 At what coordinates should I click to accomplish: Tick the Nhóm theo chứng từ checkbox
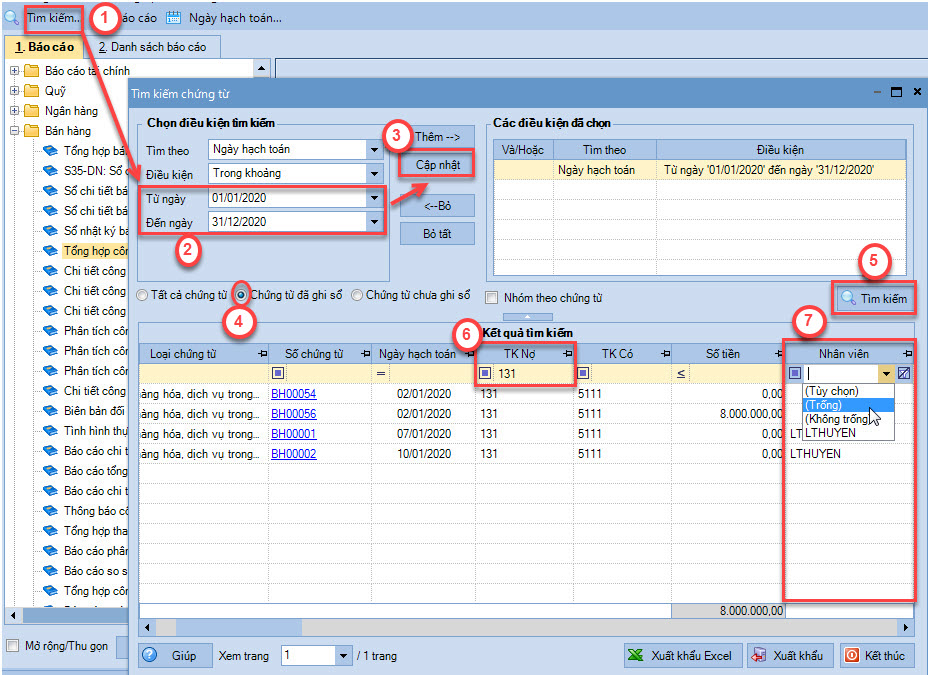click(x=491, y=298)
